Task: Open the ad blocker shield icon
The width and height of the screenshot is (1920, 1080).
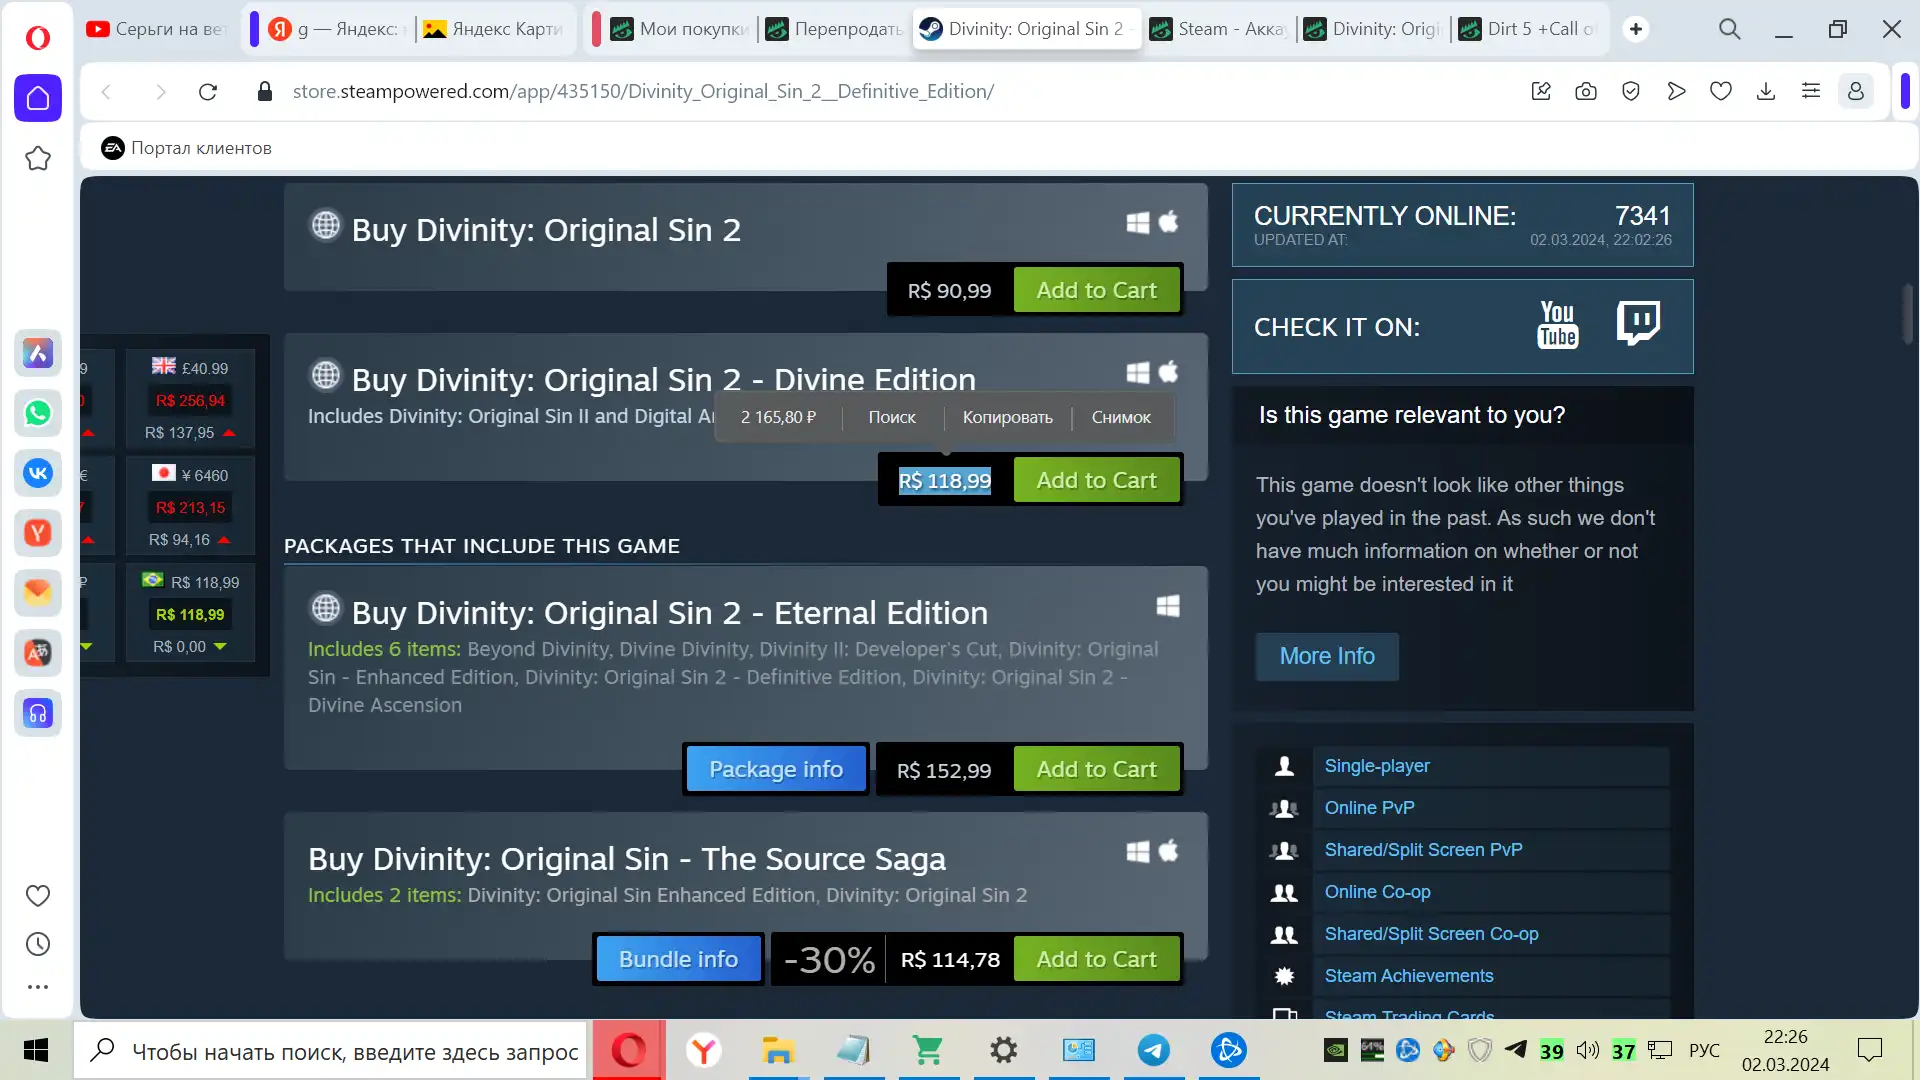Action: tap(1631, 92)
